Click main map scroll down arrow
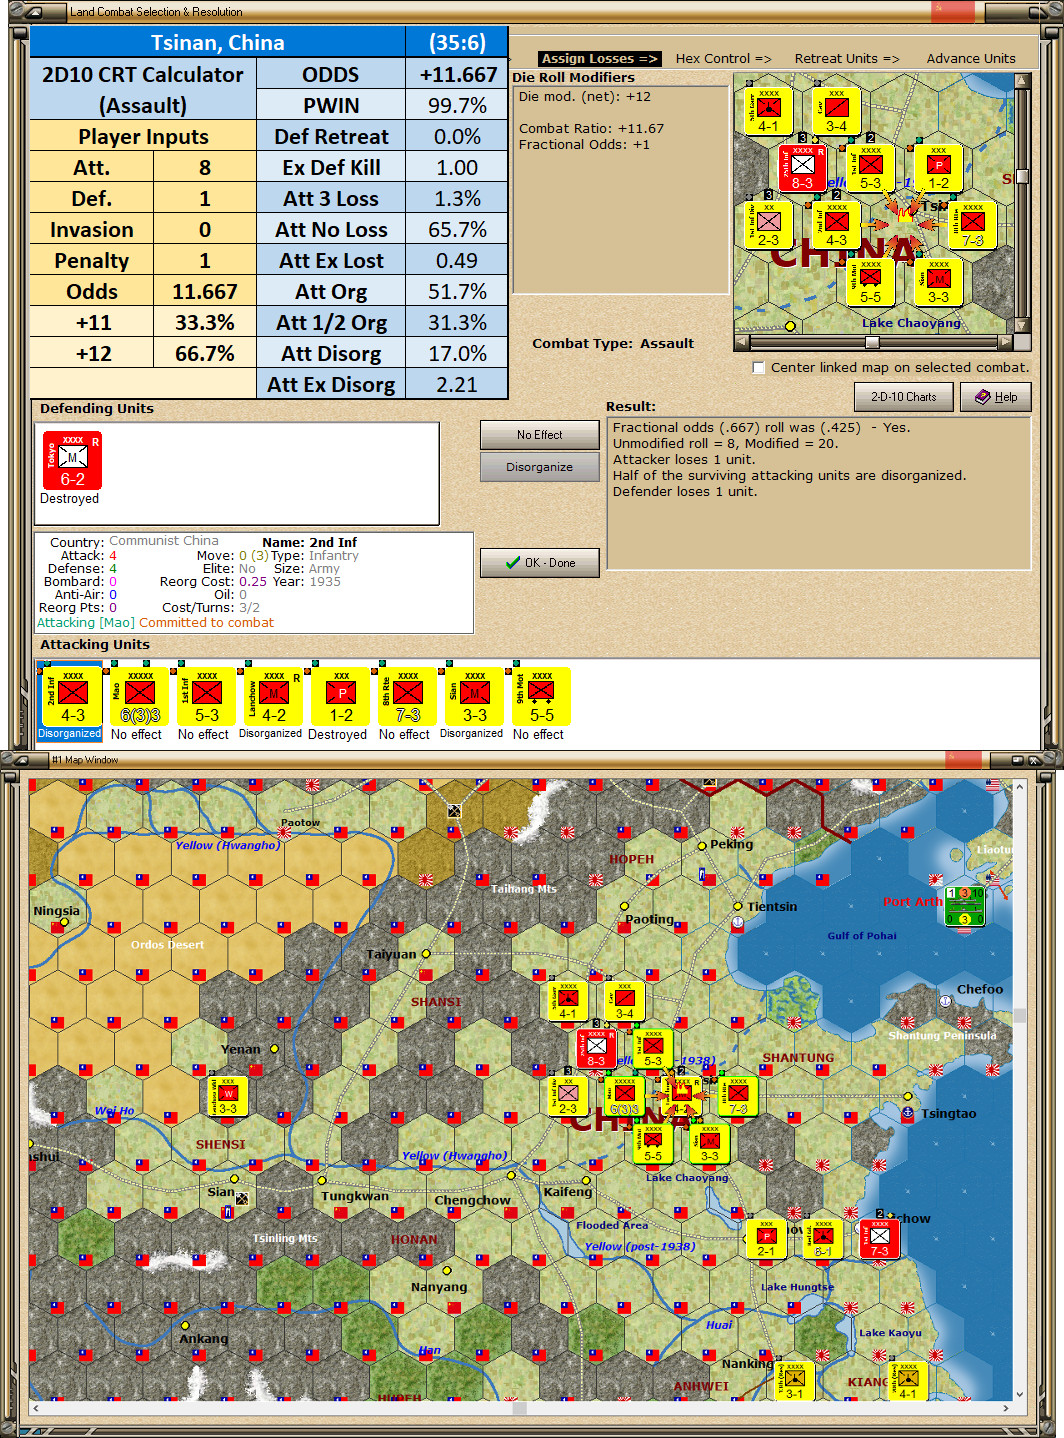This screenshot has width=1064, height=1438. [1020, 1394]
